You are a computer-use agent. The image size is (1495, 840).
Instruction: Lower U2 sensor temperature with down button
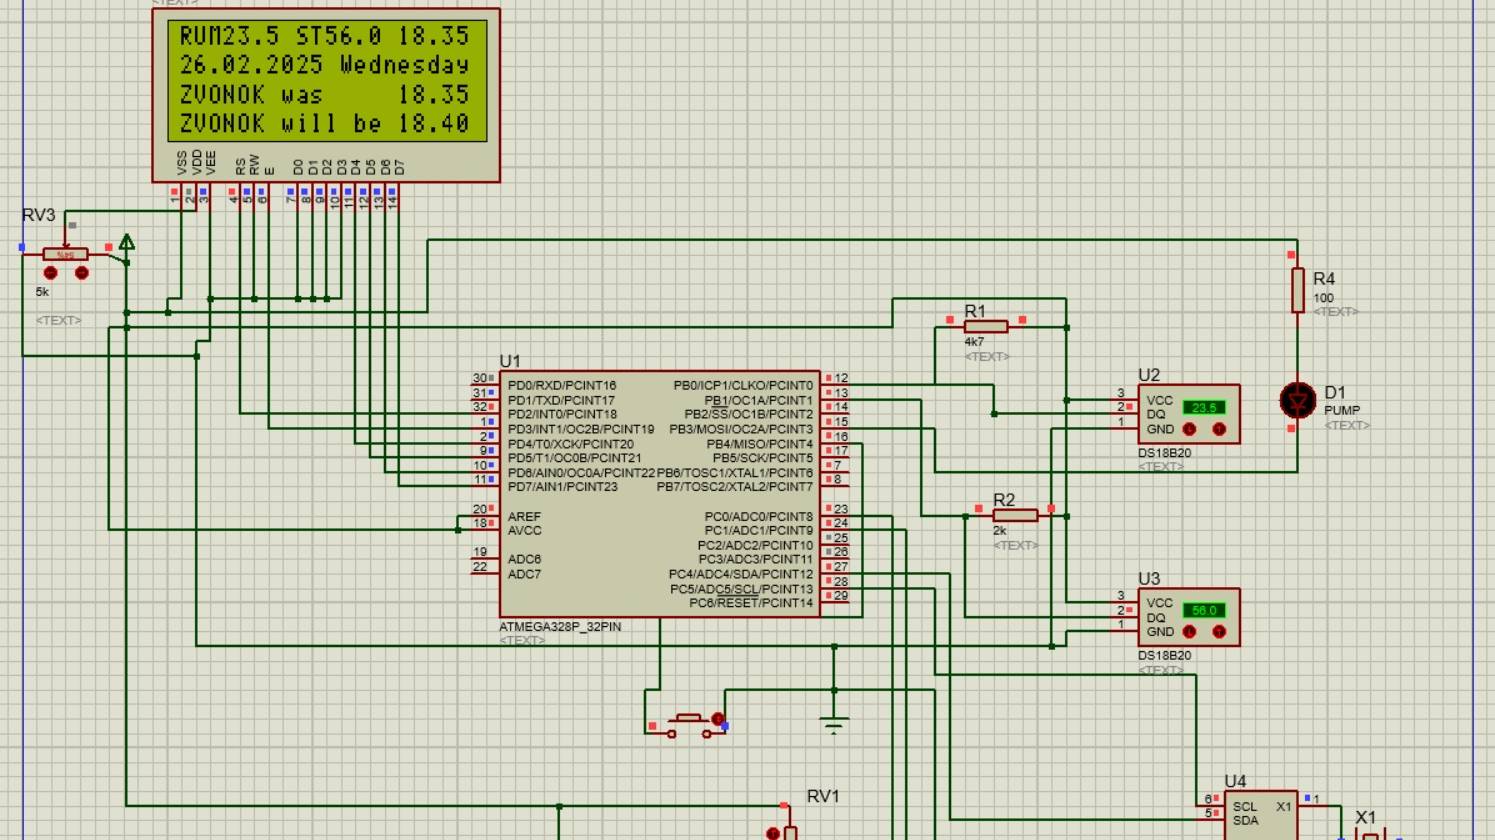click(1189, 429)
